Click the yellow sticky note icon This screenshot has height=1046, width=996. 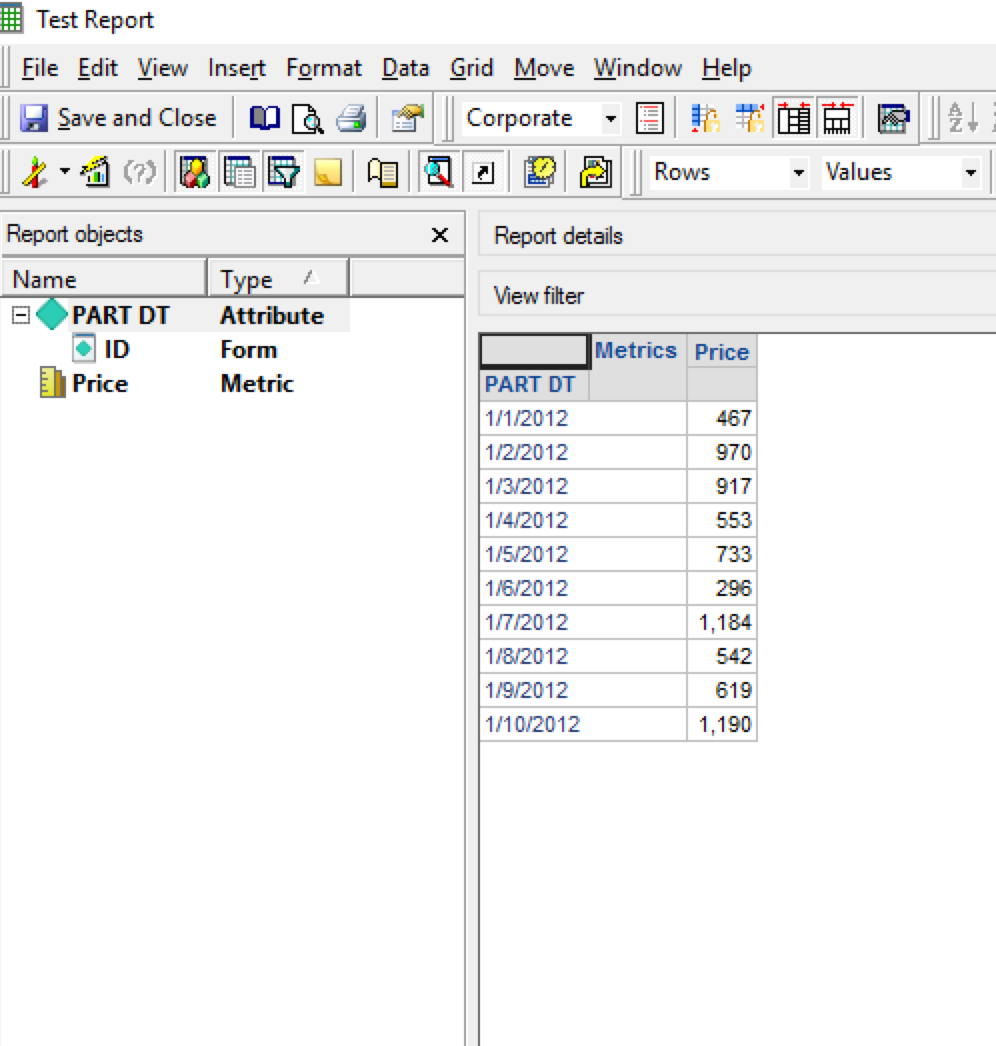(x=327, y=173)
